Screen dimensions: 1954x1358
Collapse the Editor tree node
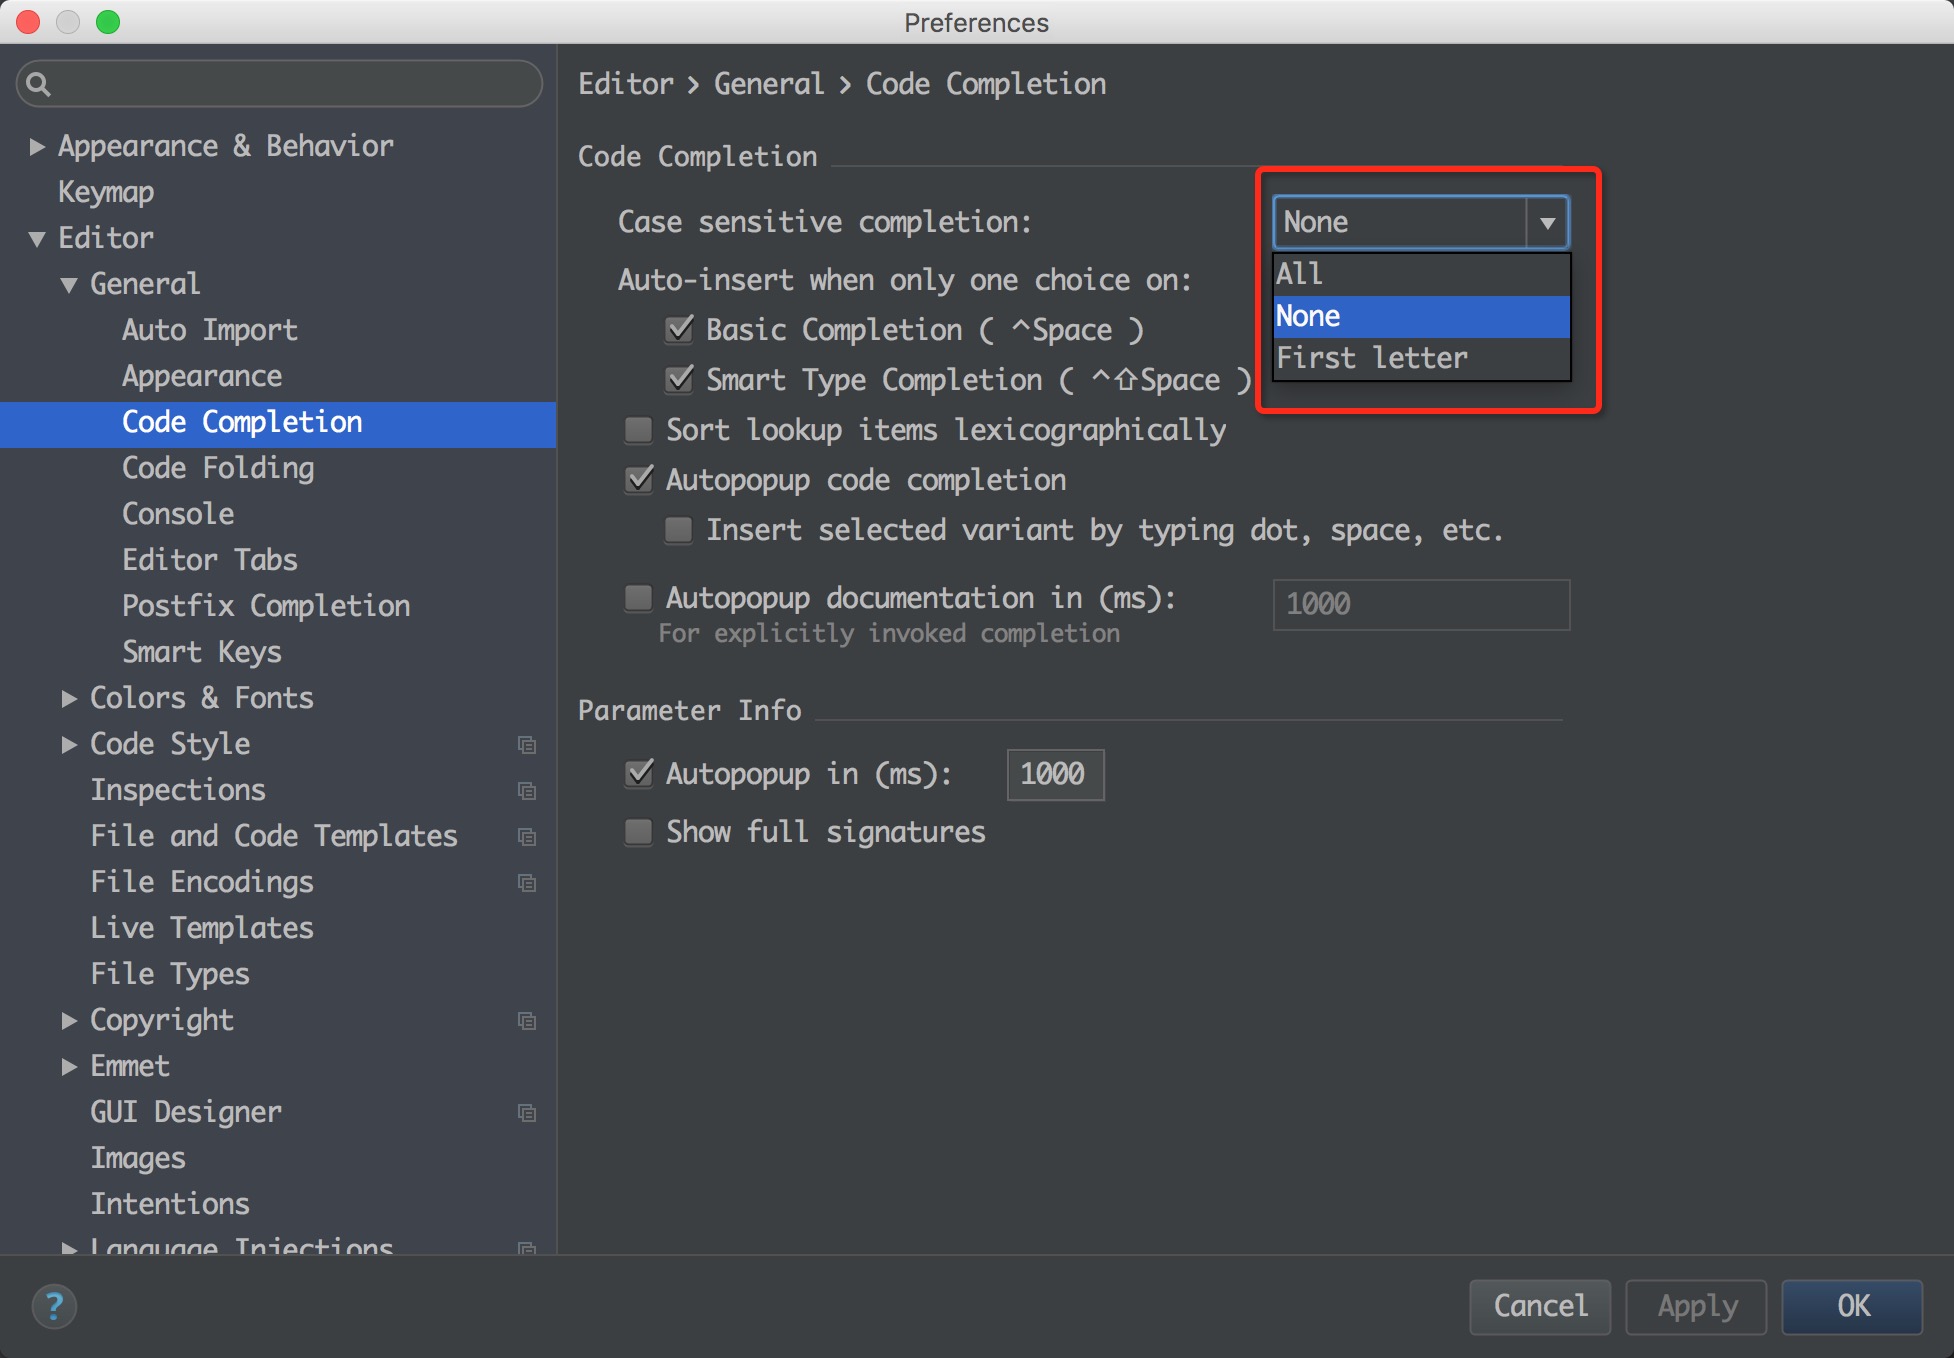pyautogui.click(x=37, y=239)
